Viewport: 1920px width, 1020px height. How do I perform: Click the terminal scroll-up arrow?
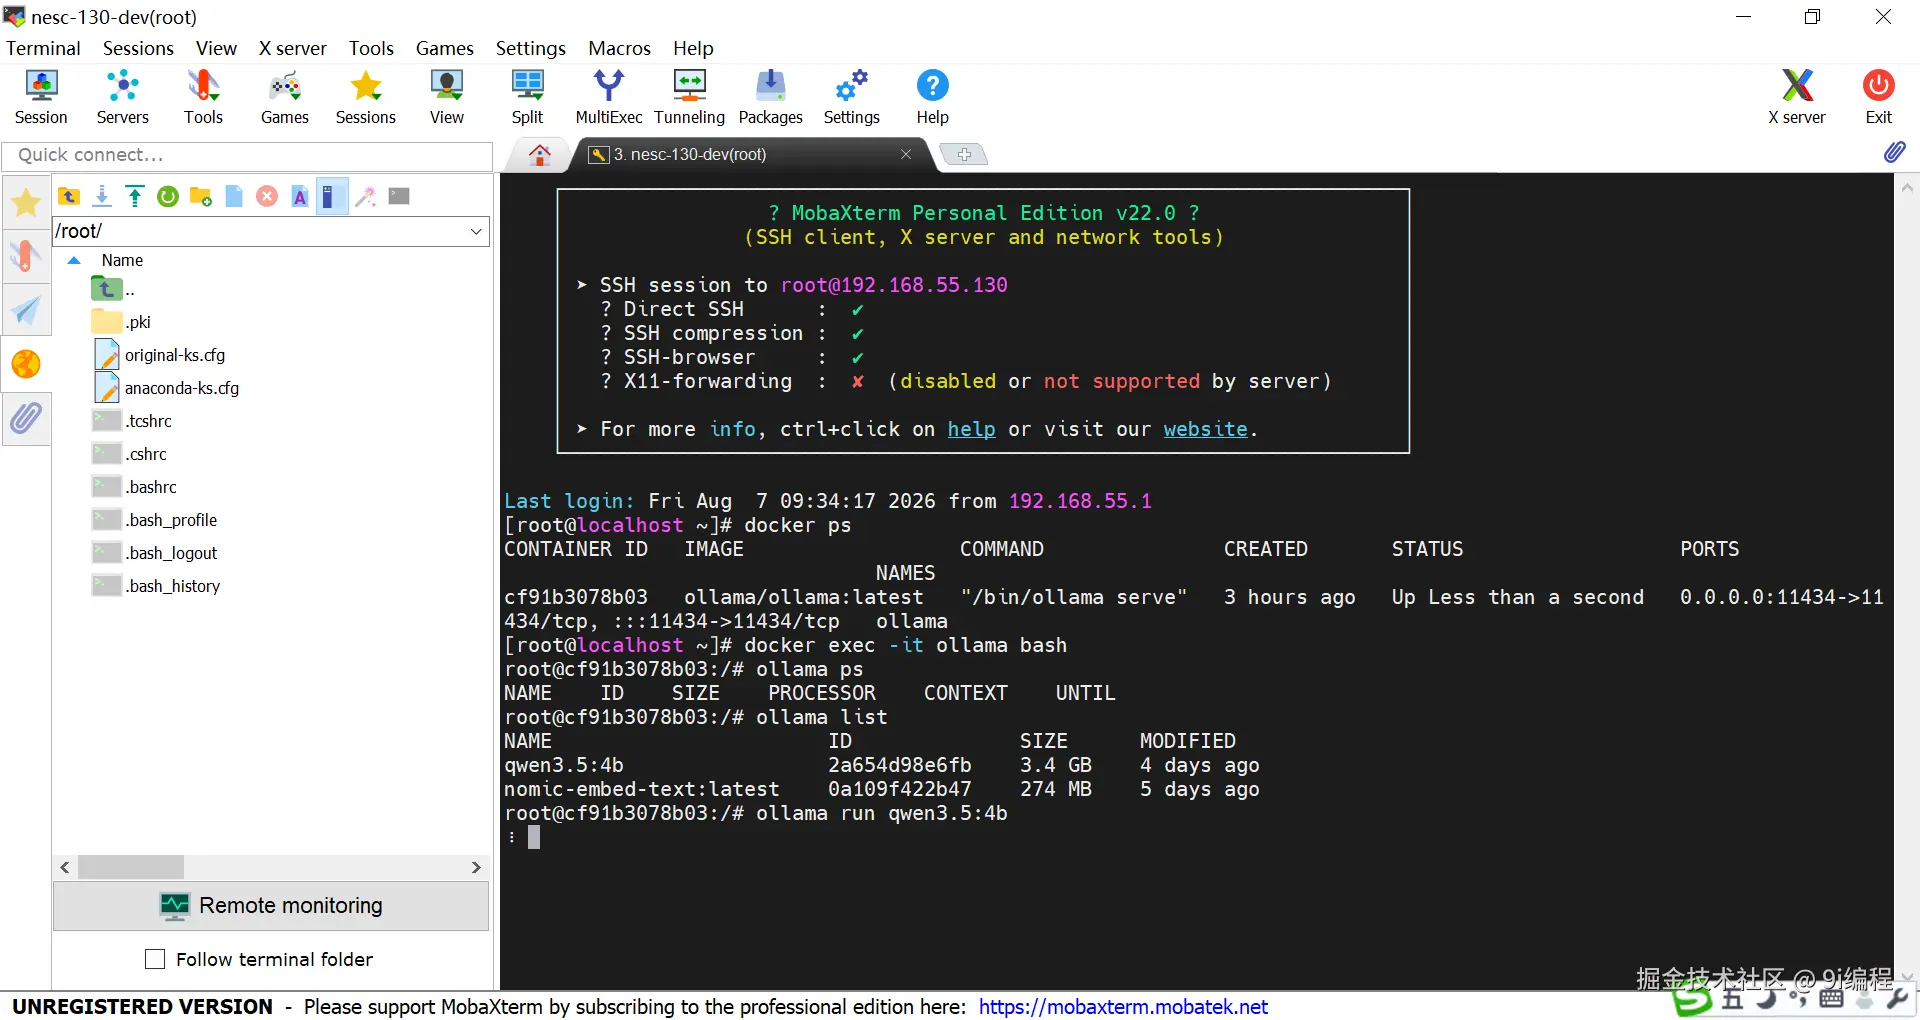tap(1907, 187)
